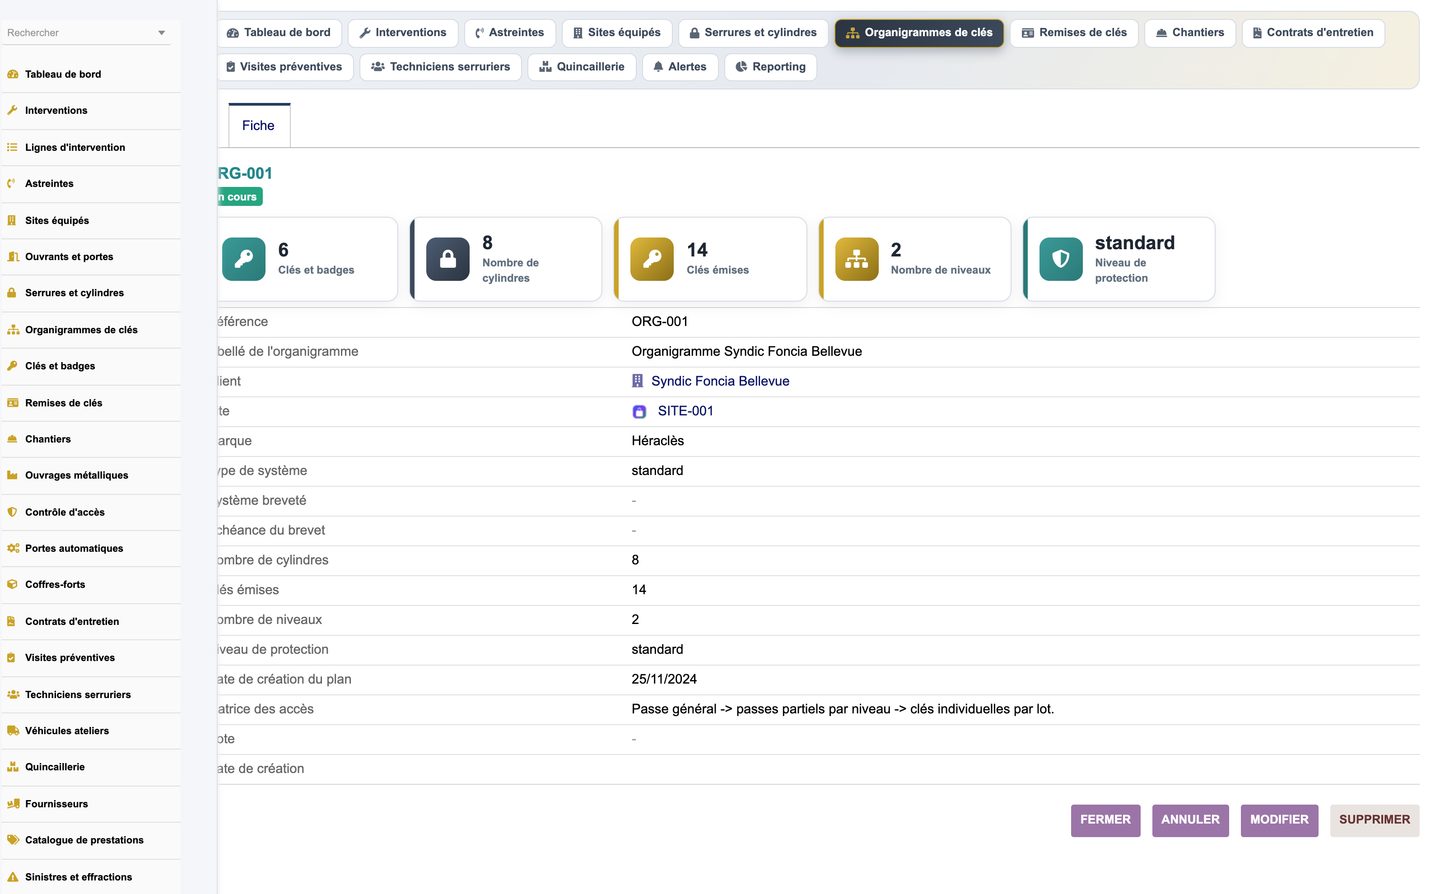
Task: Click the Portes automatiques gears icon
Action: click(x=13, y=548)
